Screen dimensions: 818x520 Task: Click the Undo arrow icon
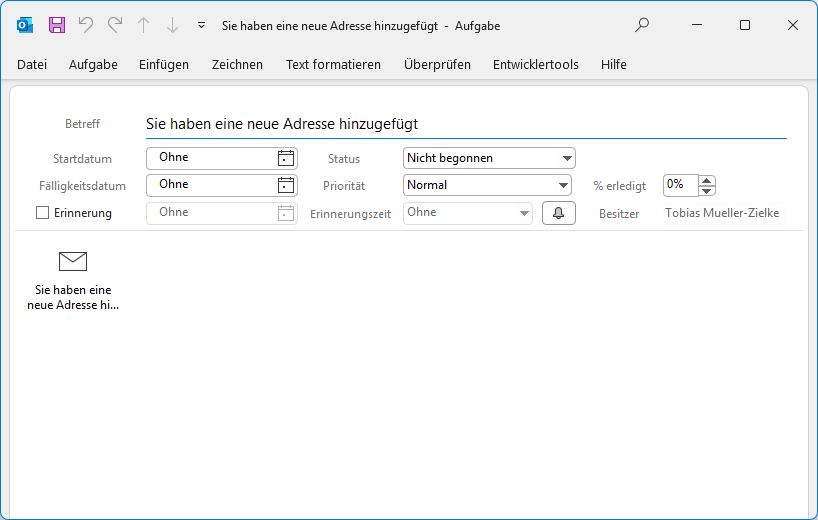pyautogui.click(x=86, y=25)
